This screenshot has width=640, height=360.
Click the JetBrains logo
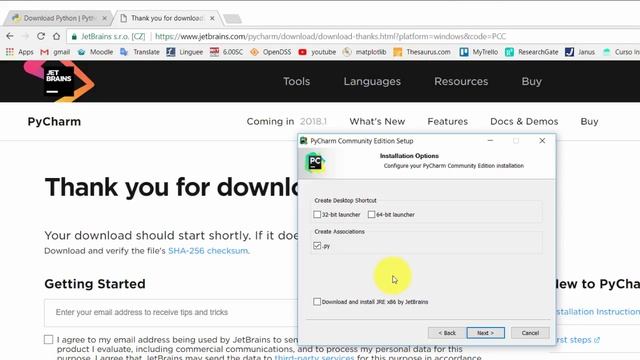[x=59, y=81]
